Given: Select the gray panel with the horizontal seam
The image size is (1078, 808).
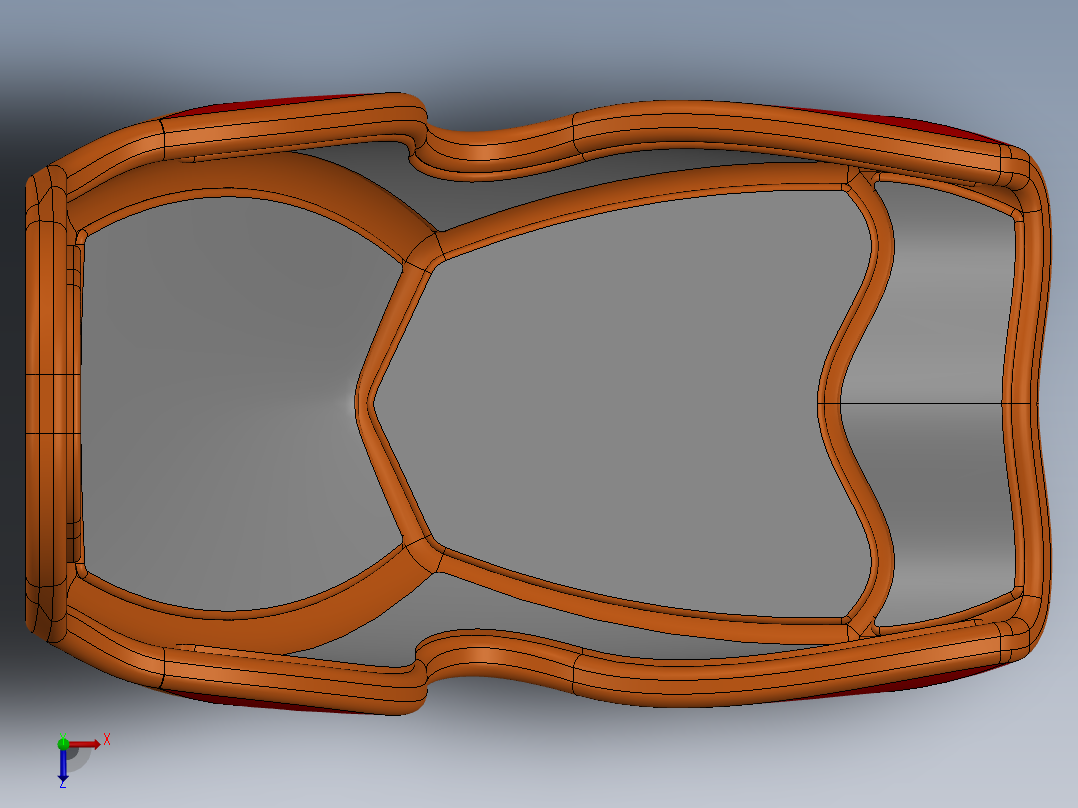Looking at the screenshot, I should (928, 404).
